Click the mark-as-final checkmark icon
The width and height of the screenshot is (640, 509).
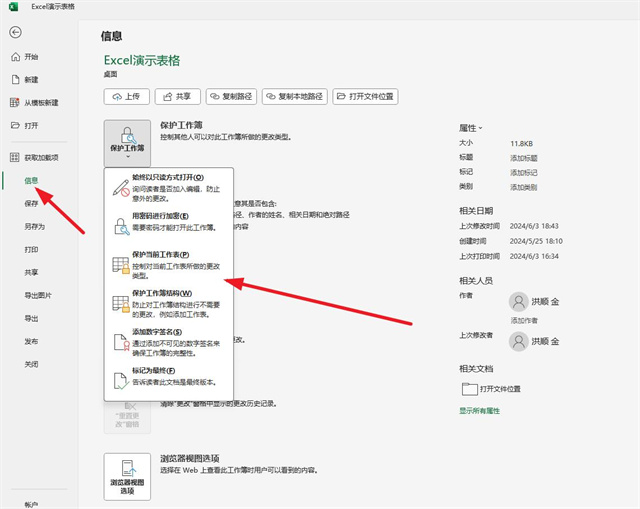click(121, 381)
